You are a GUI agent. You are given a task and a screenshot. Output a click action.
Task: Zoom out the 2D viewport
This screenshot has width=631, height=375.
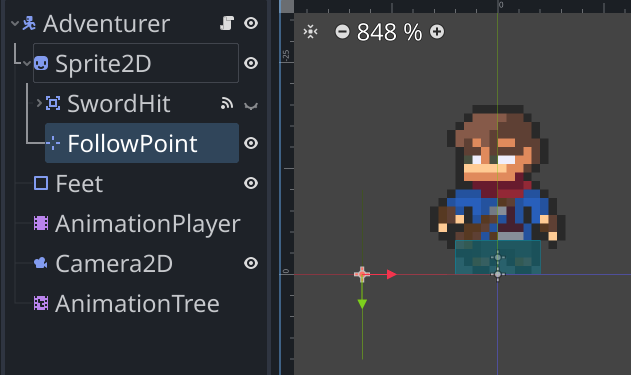pos(342,31)
